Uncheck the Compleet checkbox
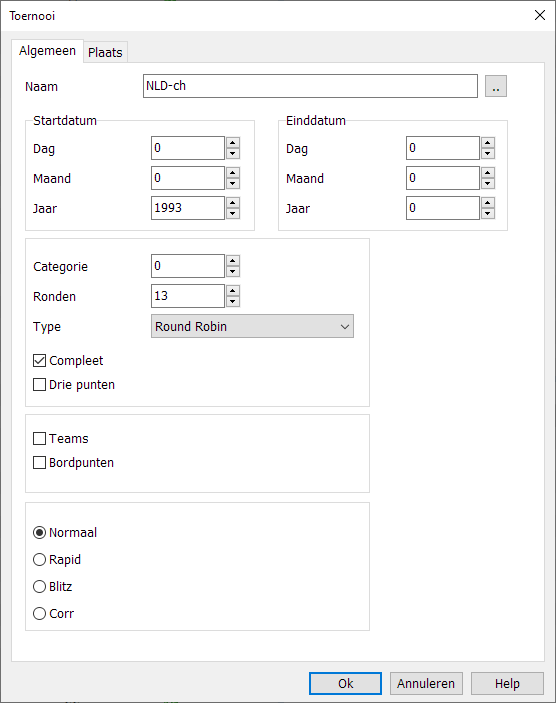Screen dimensions: 556x703 (x=39, y=360)
